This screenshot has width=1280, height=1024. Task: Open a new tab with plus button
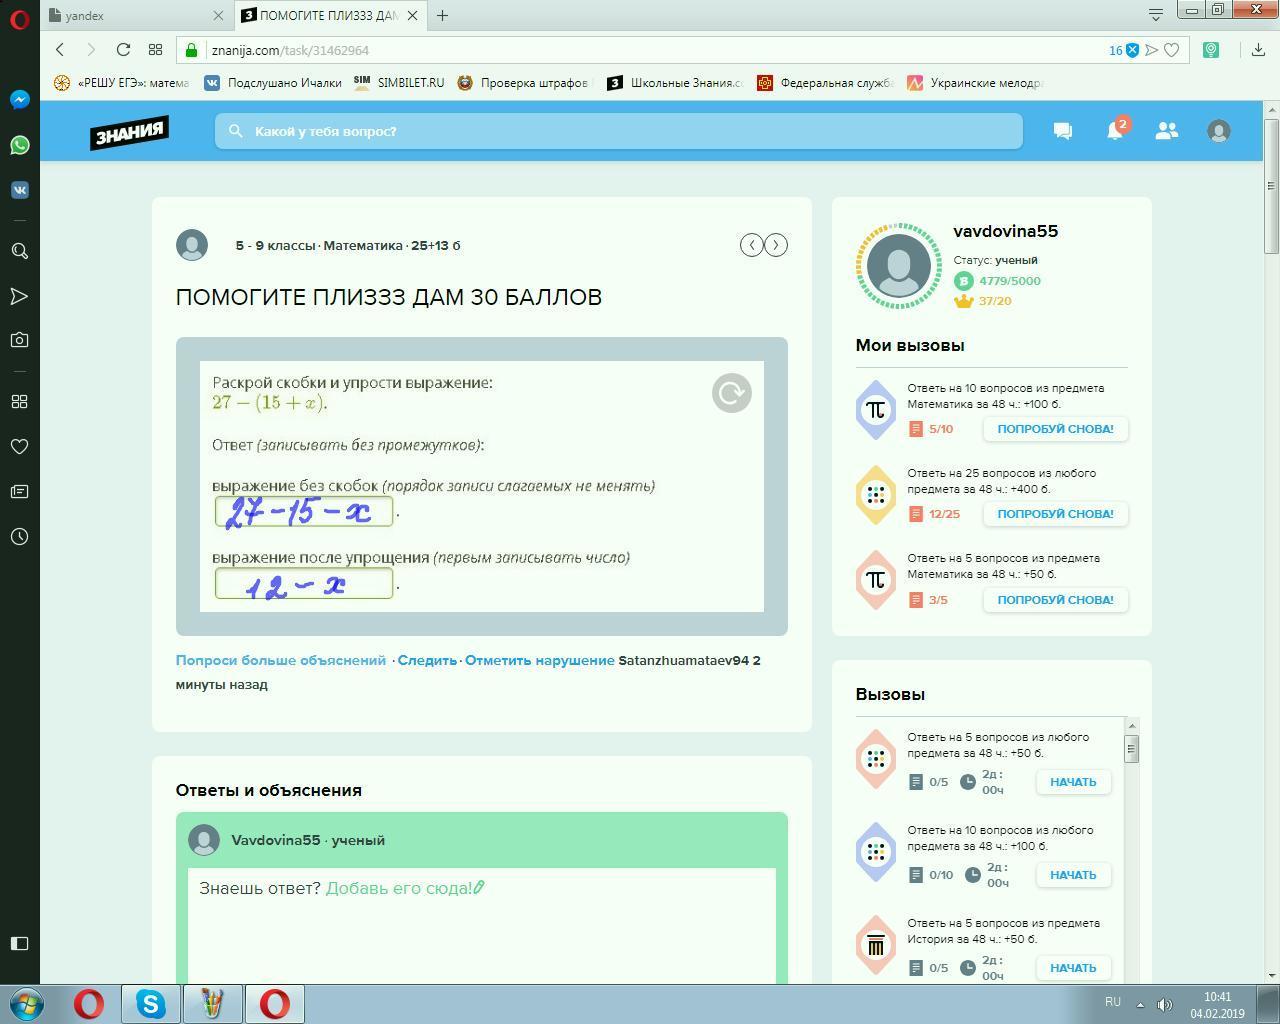(x=442, y=15)
